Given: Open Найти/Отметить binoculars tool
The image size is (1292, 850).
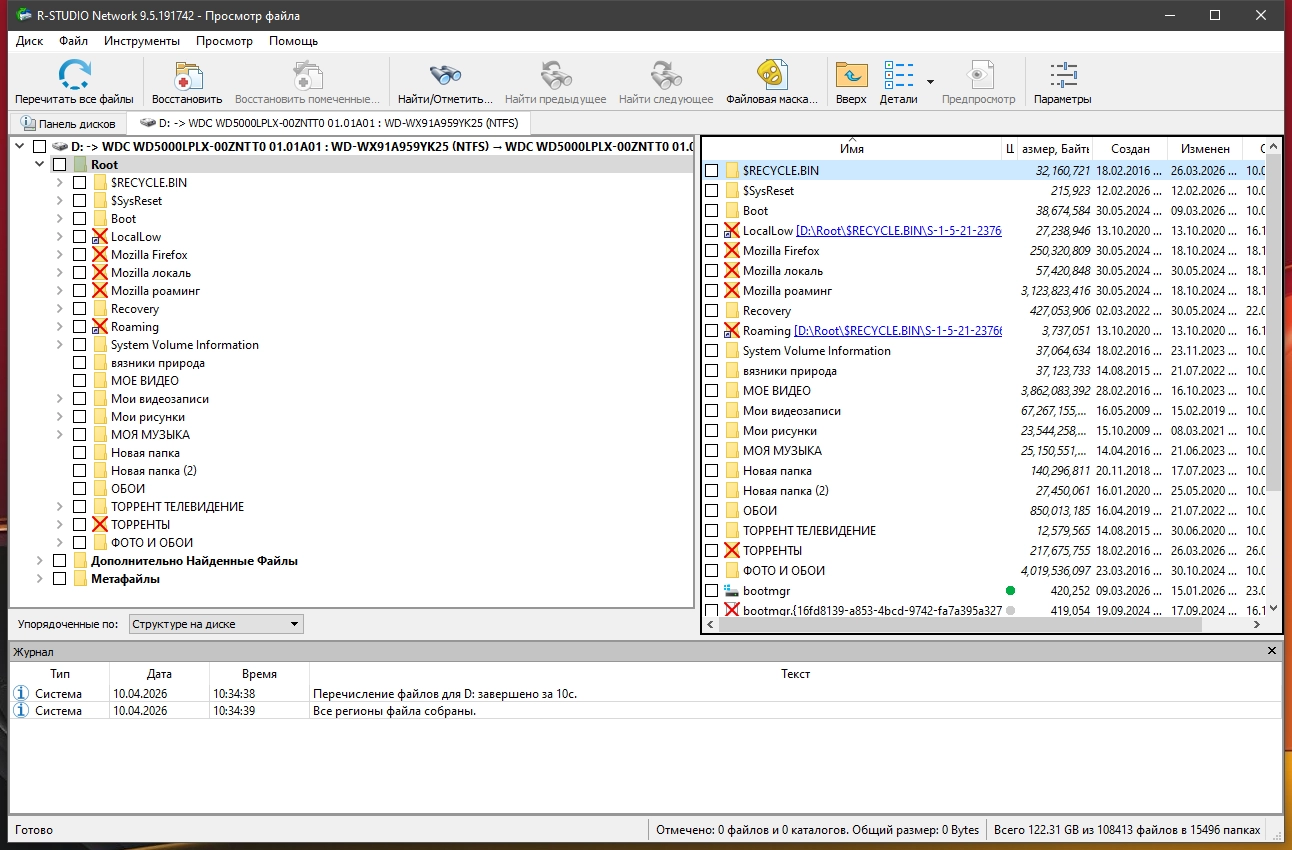Looking at the screenshot, I should tap(445, 75).
